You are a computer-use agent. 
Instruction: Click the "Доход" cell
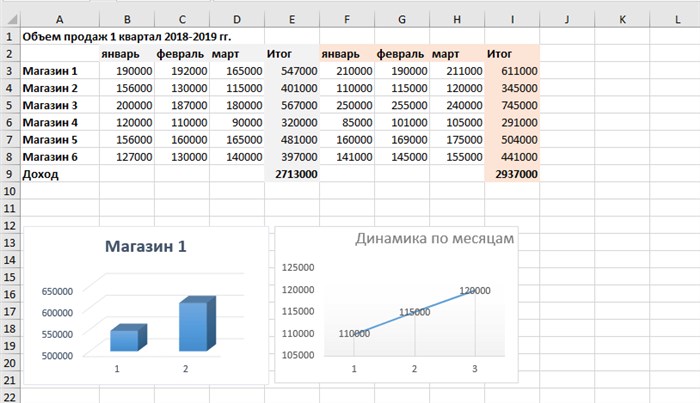pos(60,174)
